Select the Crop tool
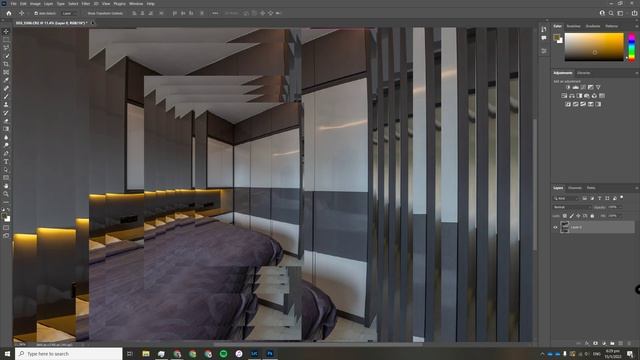 pyautogui.click(x=6, y=64)
